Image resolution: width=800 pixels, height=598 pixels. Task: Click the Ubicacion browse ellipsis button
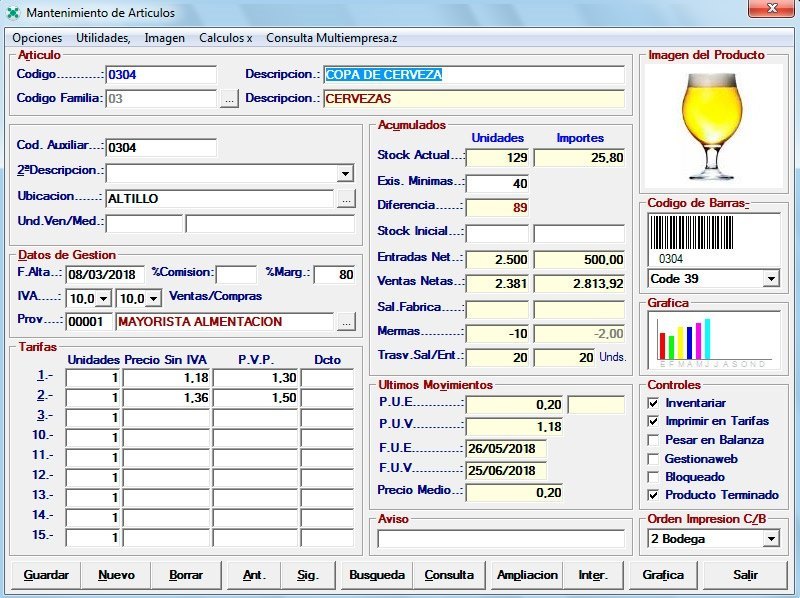click(345, 198)
